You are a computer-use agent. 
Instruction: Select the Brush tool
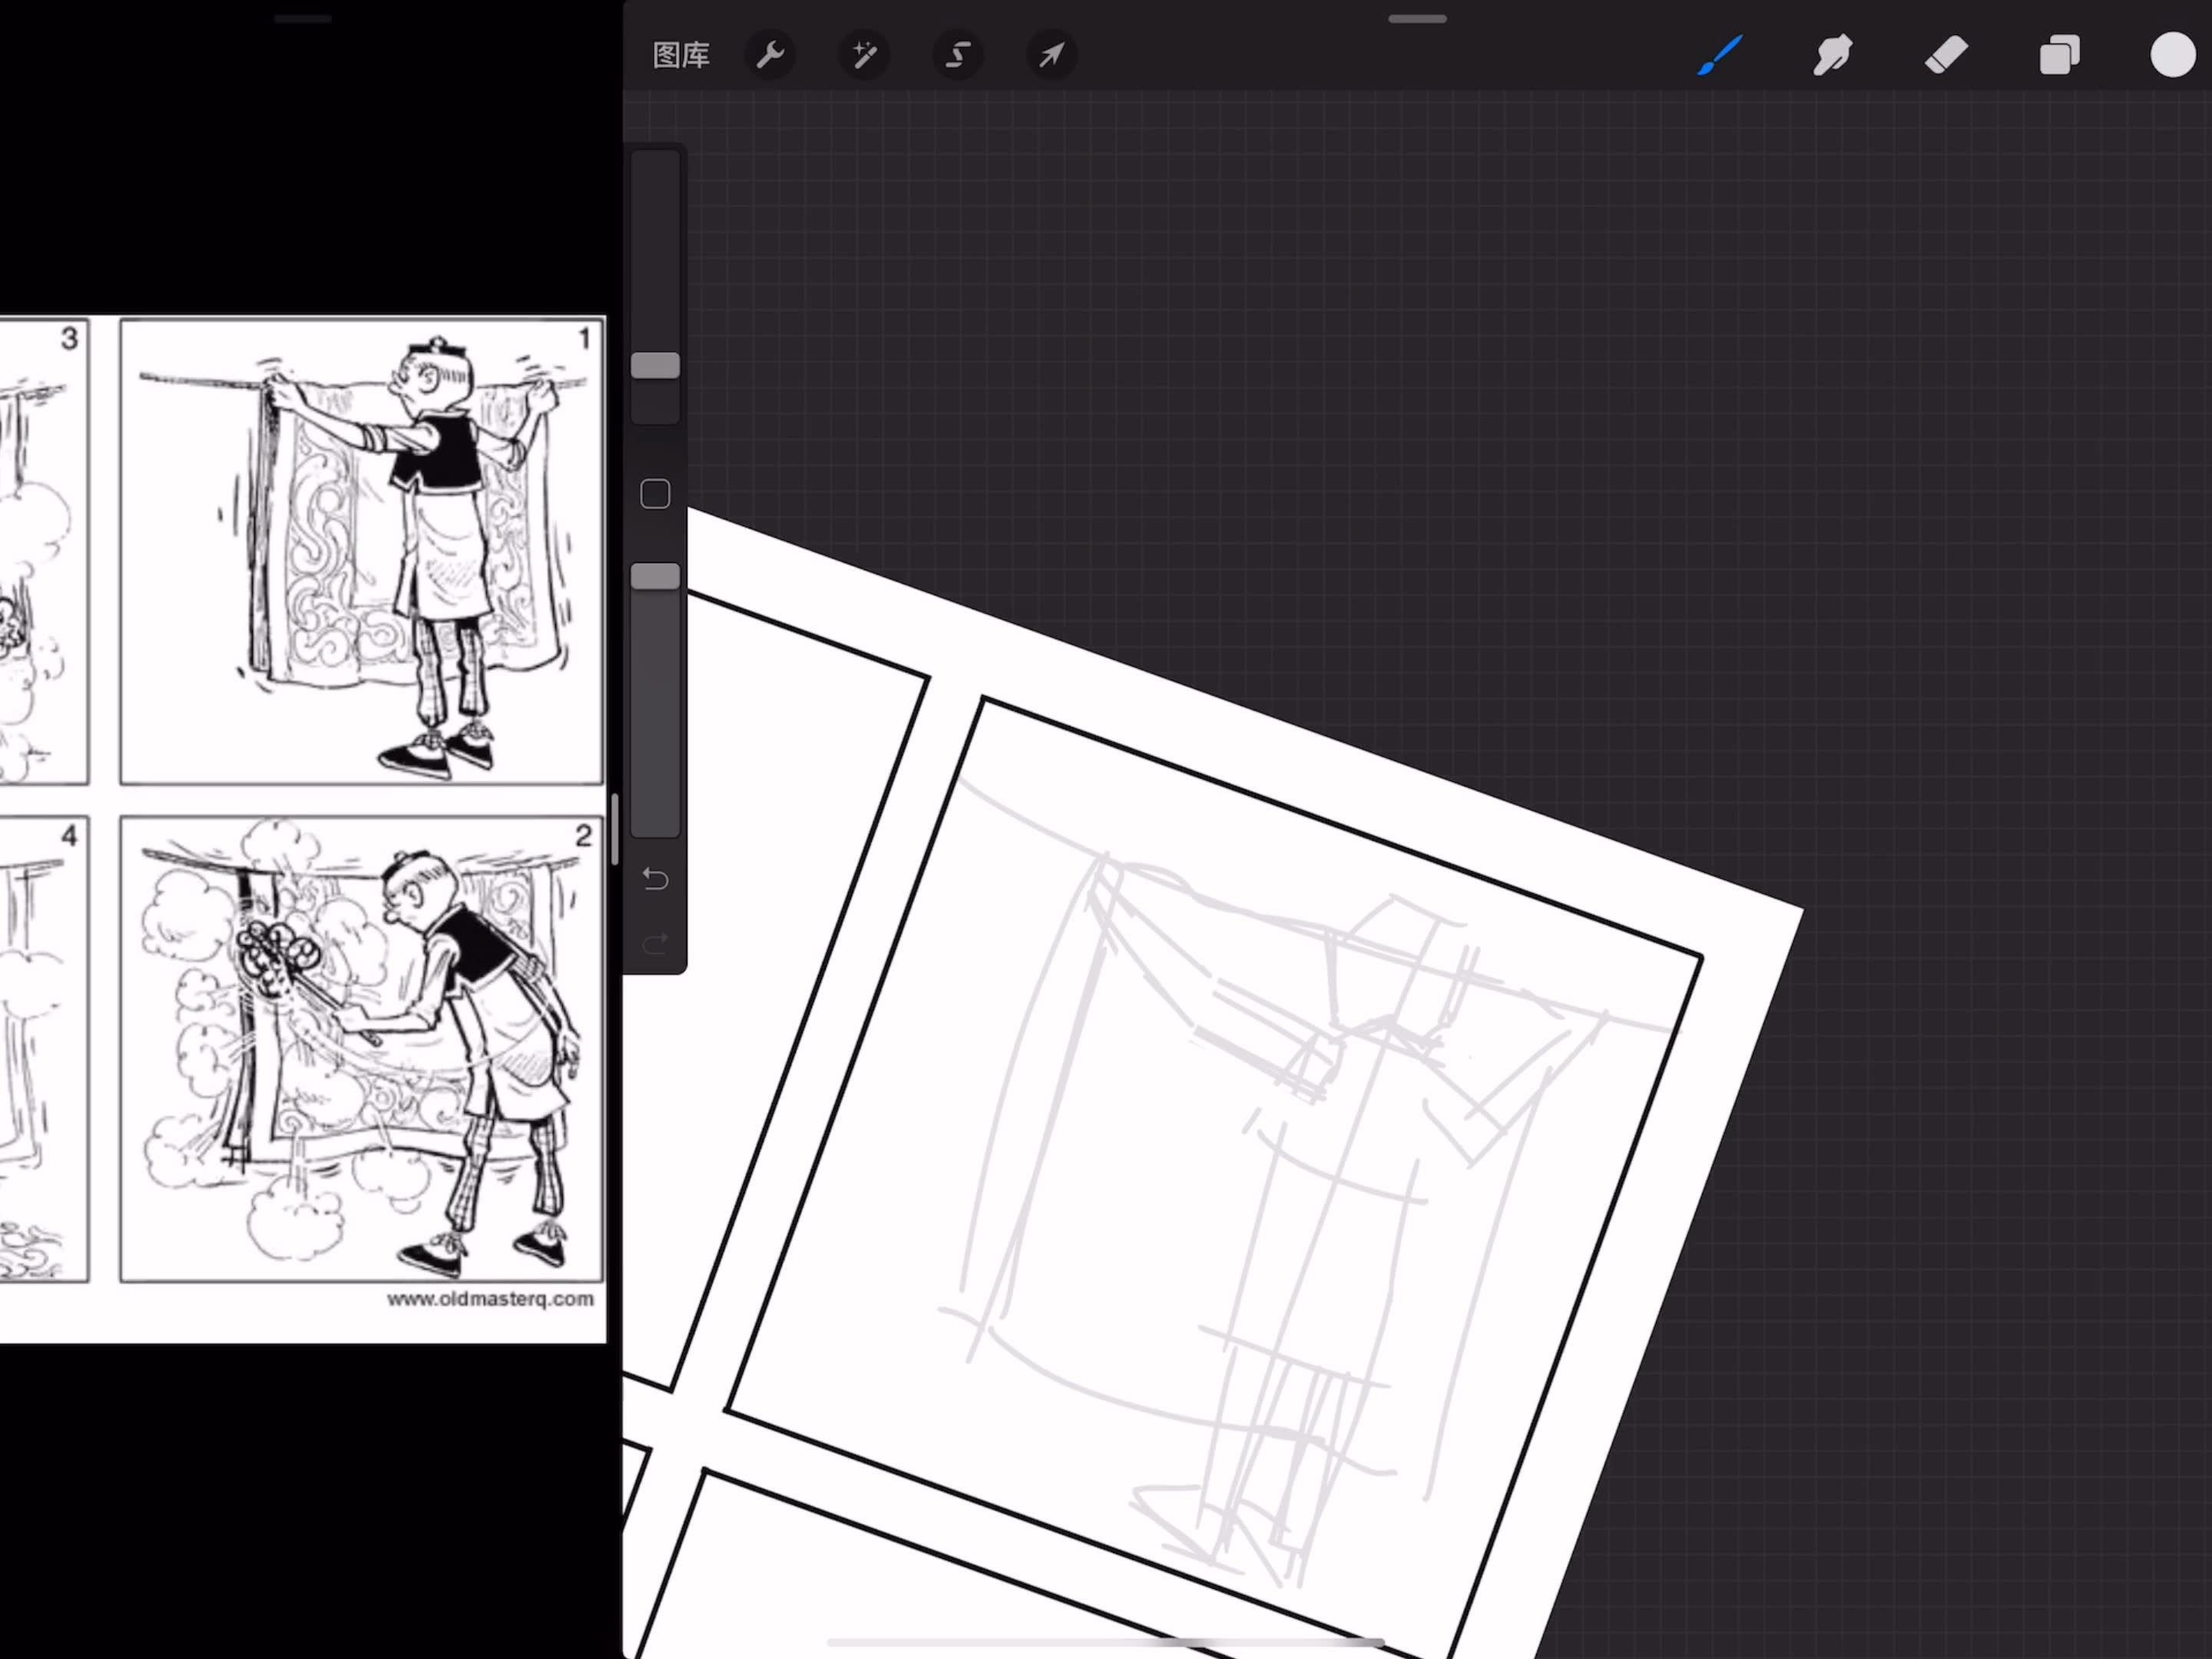click(1720, 55)
